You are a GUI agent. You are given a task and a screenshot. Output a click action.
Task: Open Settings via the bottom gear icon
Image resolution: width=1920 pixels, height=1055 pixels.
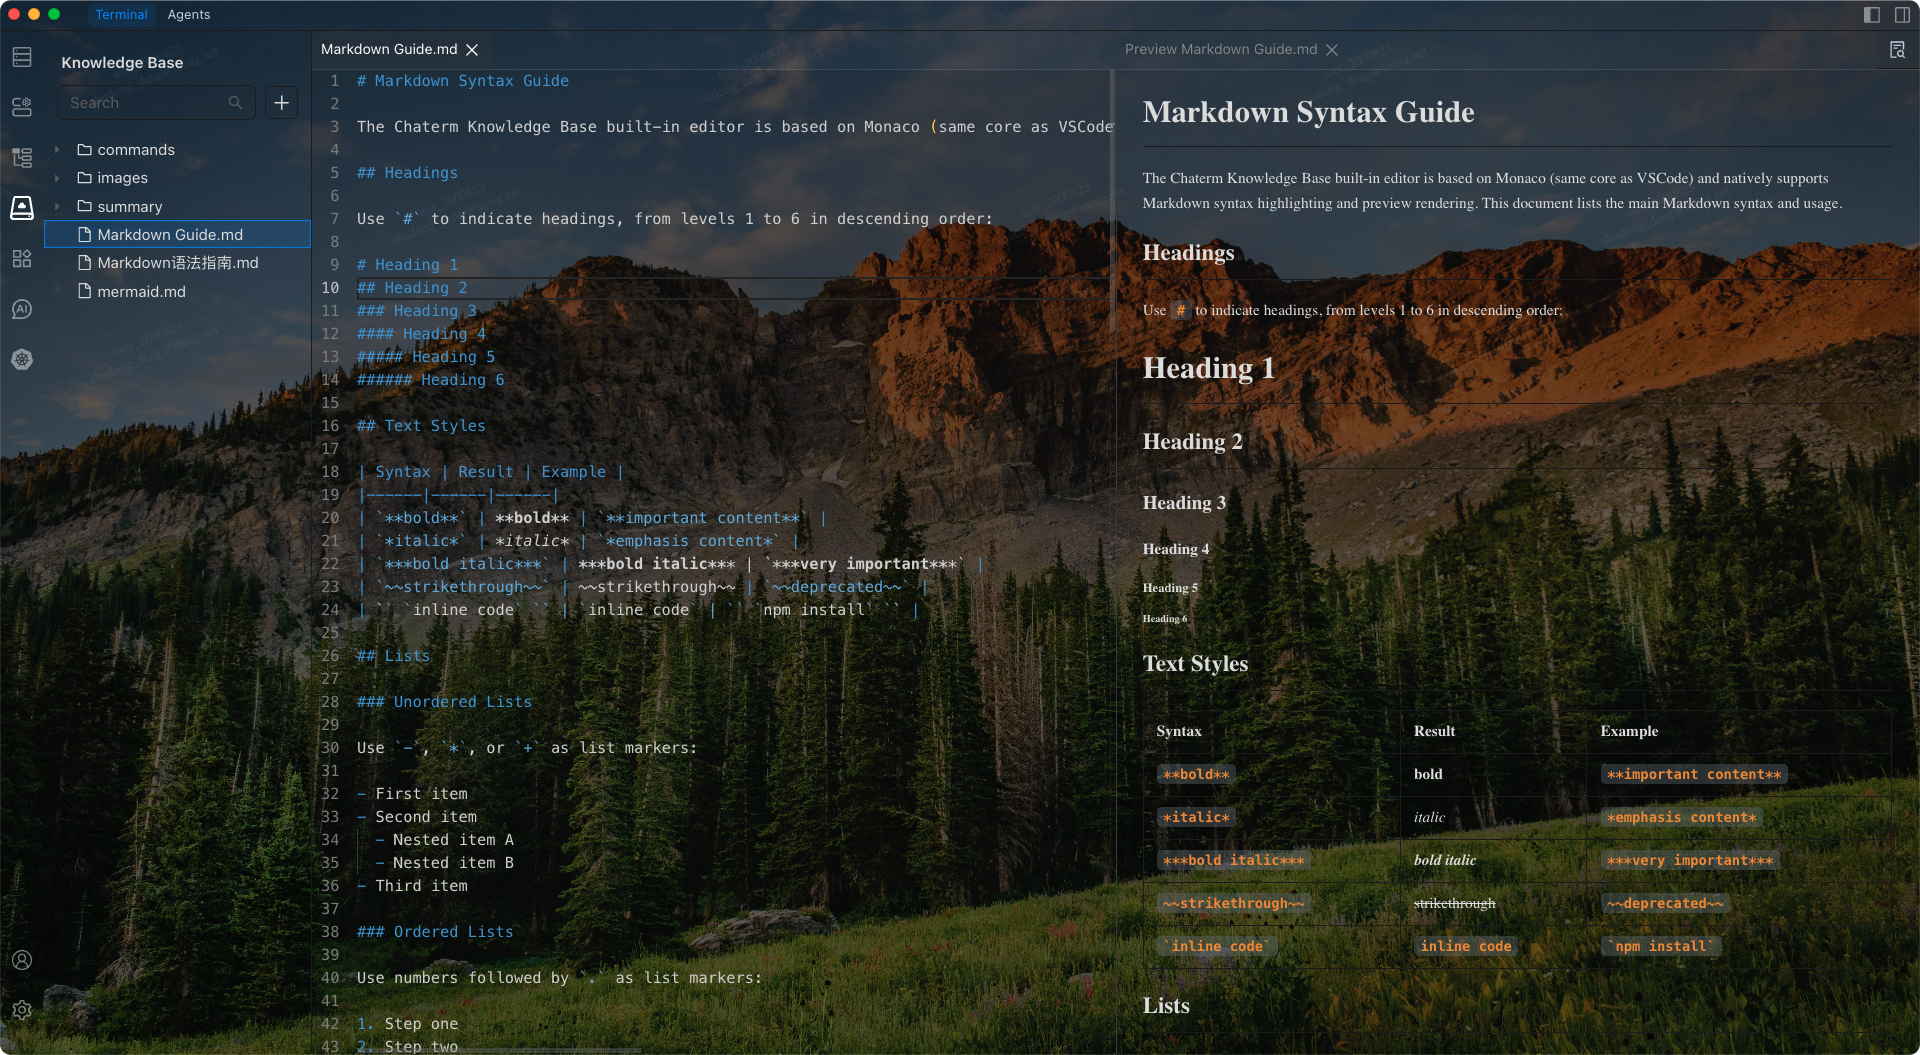tap(22, 1010)
